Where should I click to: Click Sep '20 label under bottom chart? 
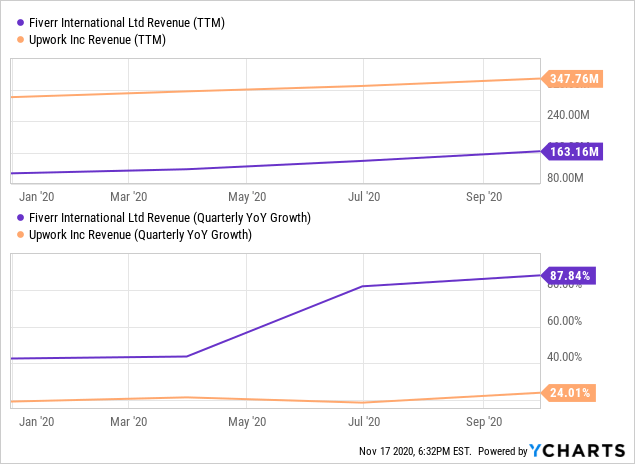coord(484,422)
